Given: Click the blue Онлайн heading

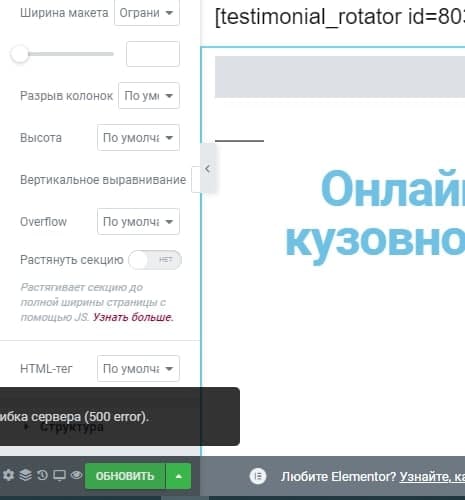Looking at the screenshot, I should coord(393,188).
